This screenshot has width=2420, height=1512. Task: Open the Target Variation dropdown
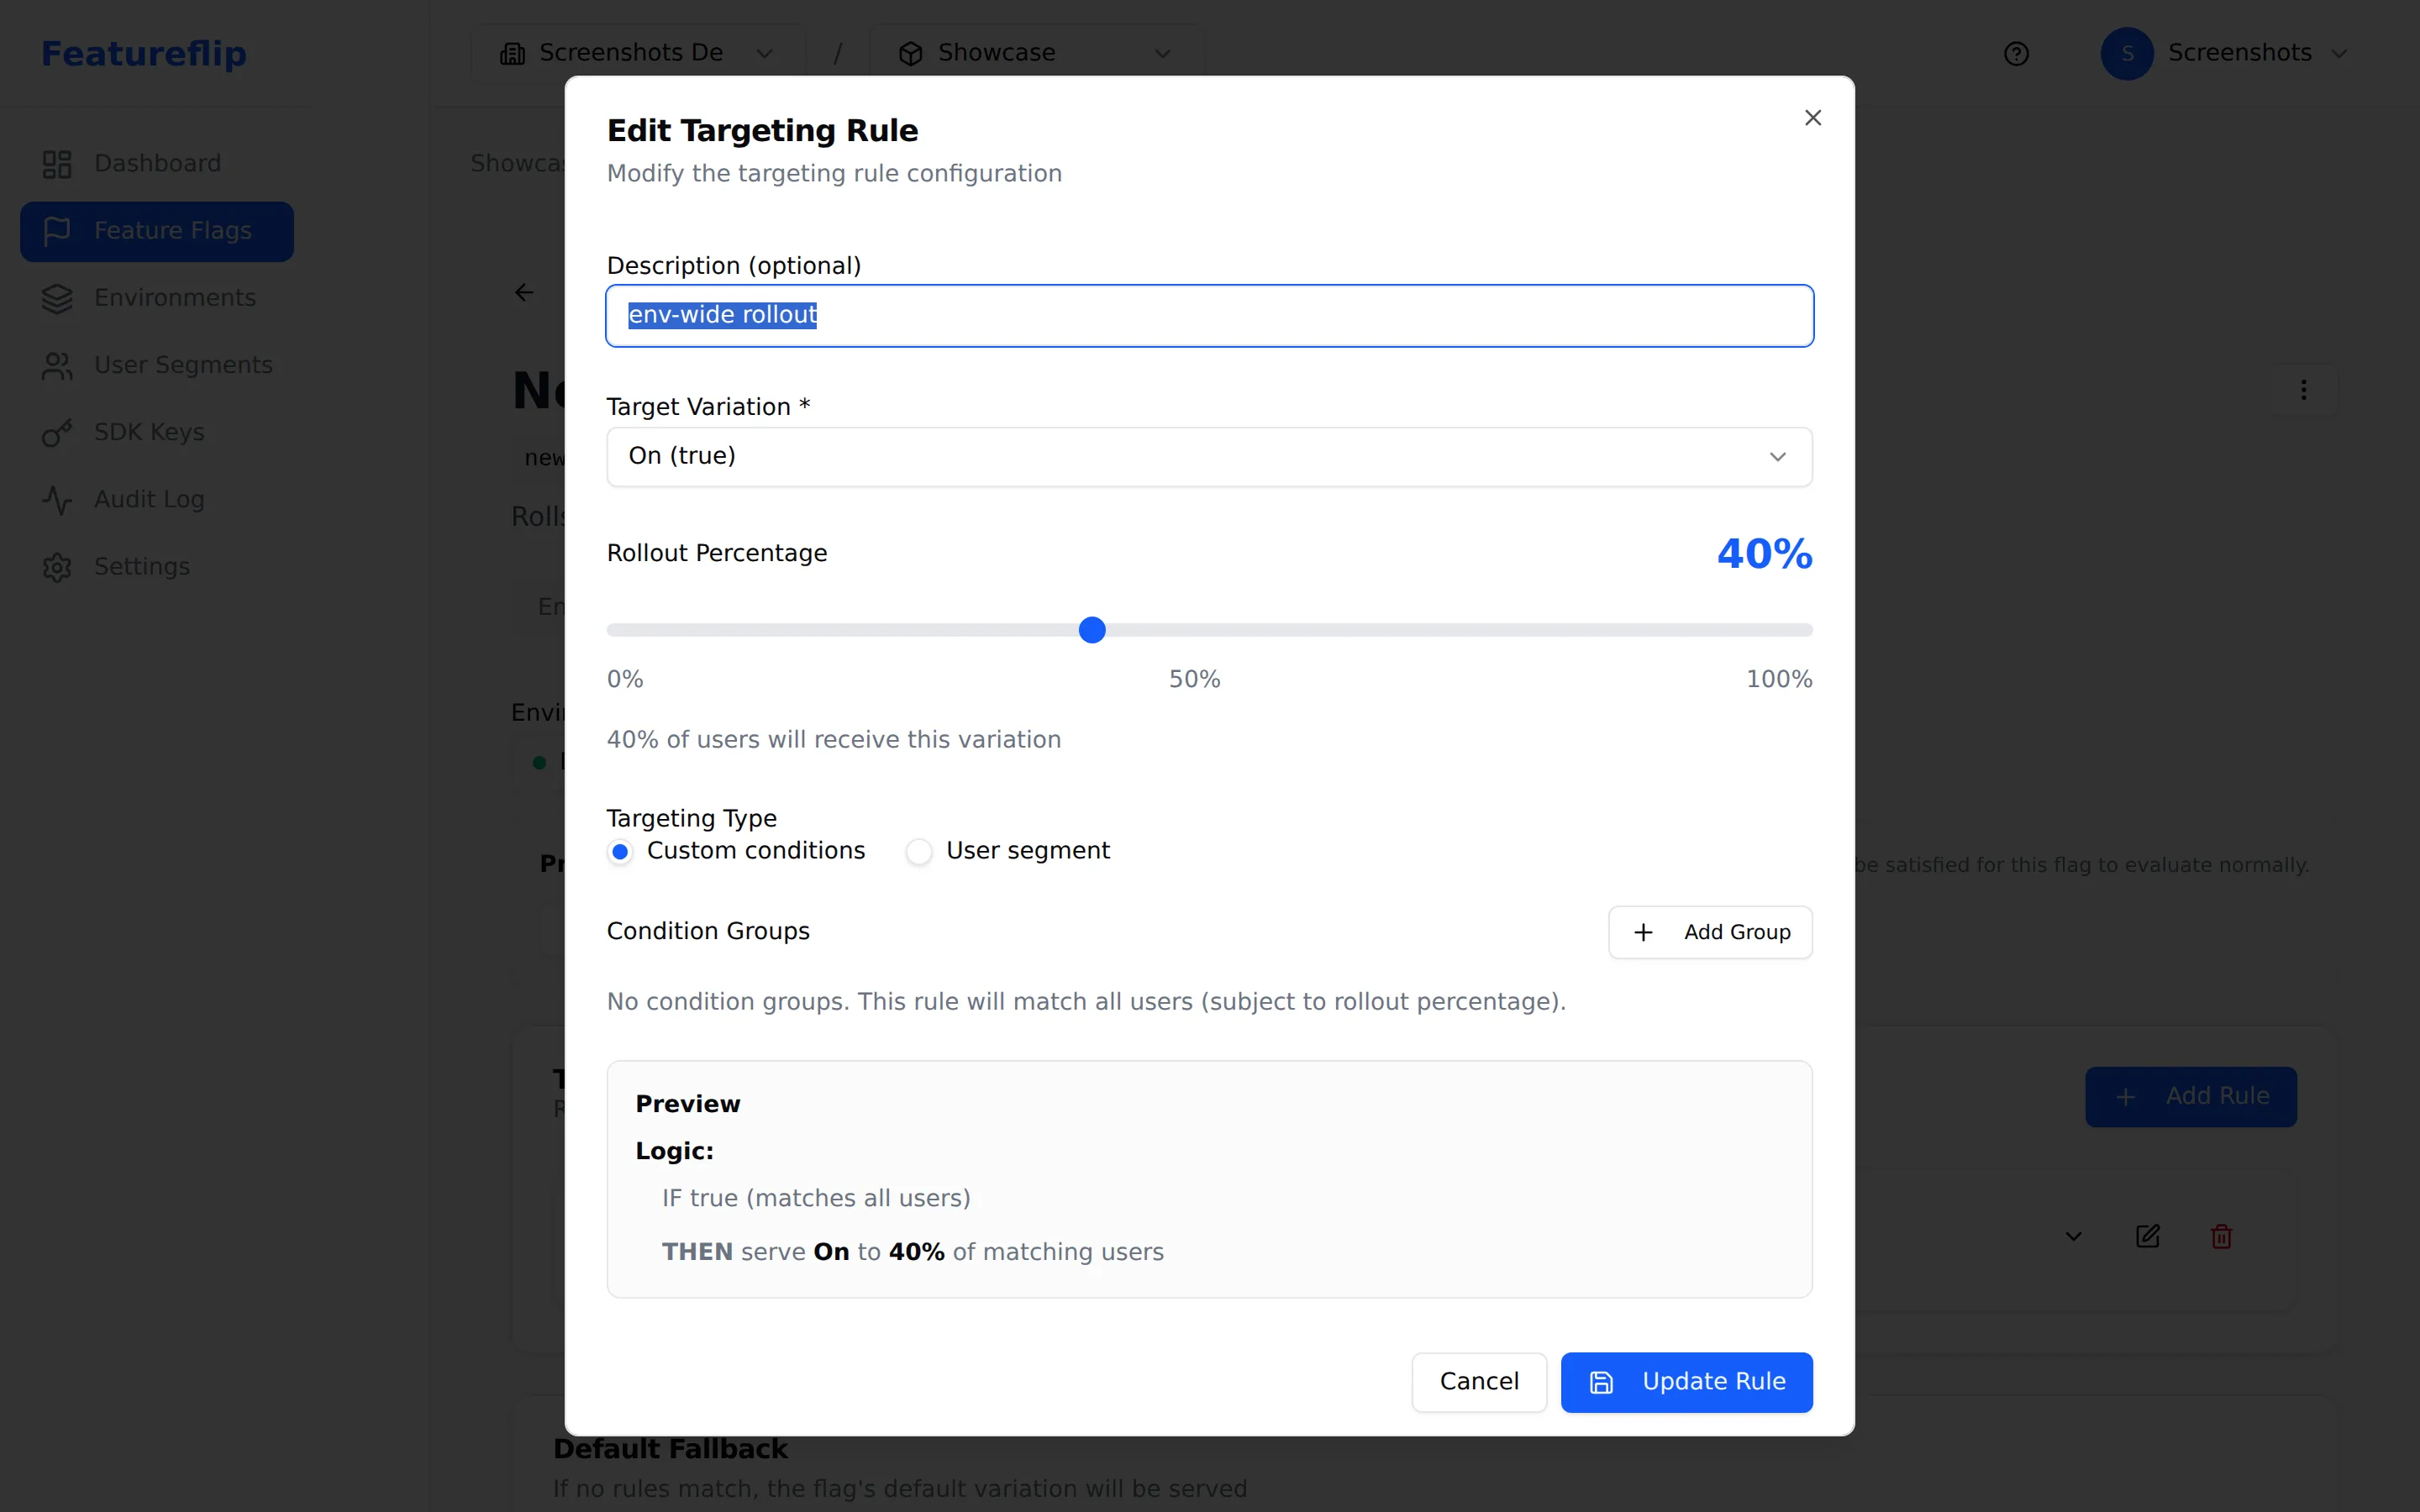[x=1209, y=457]
